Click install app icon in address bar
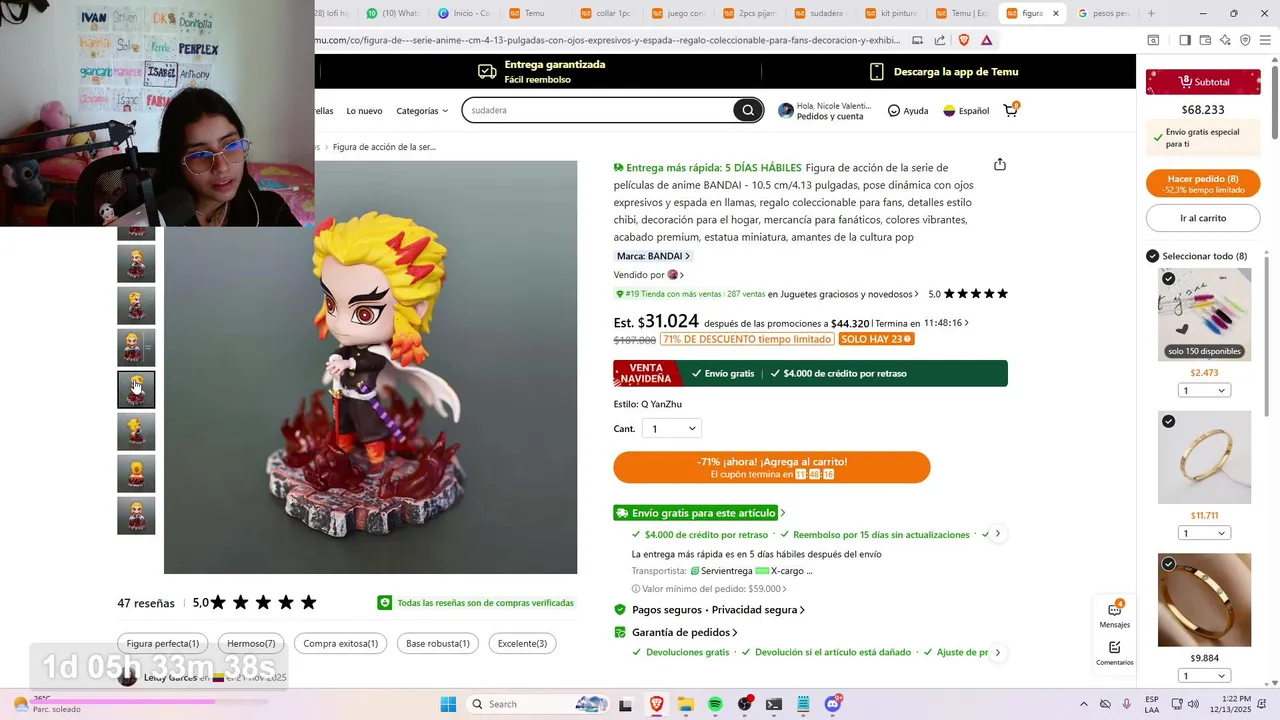 (917, 40)
